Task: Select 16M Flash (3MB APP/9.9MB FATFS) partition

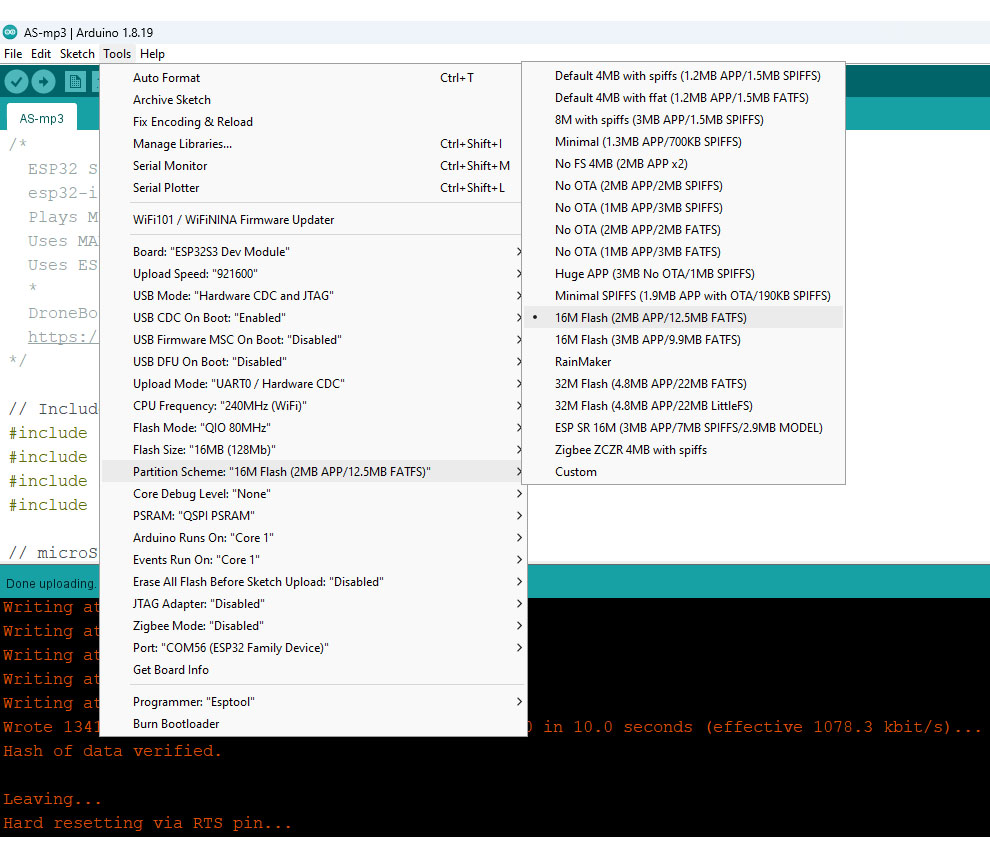Action: (x=647, y=340)
